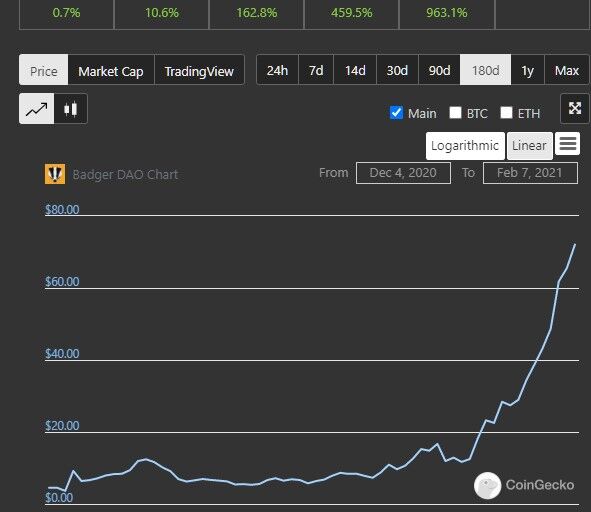Screen dimensions: 591x512
Task: Show the 30d time range
Action: pos(397,70)
